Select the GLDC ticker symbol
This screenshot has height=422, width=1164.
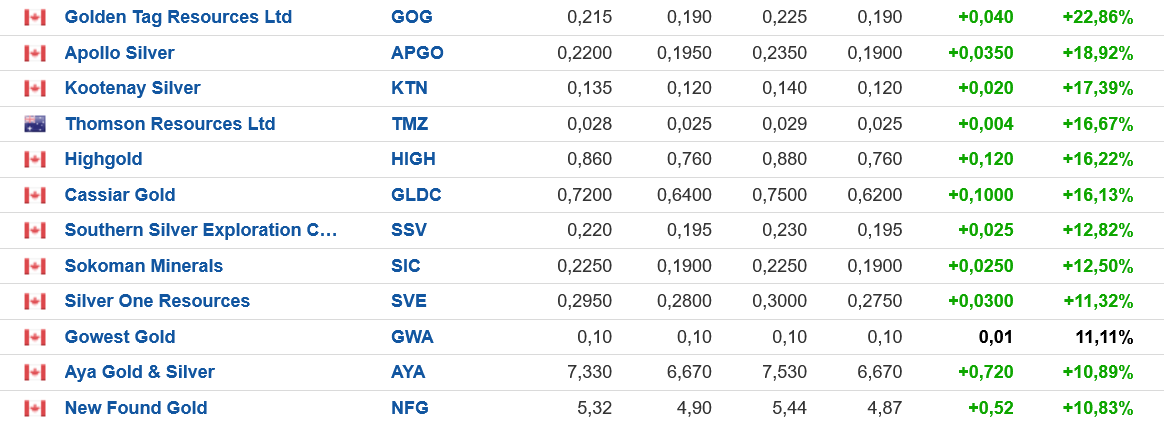tap(416, 195)
